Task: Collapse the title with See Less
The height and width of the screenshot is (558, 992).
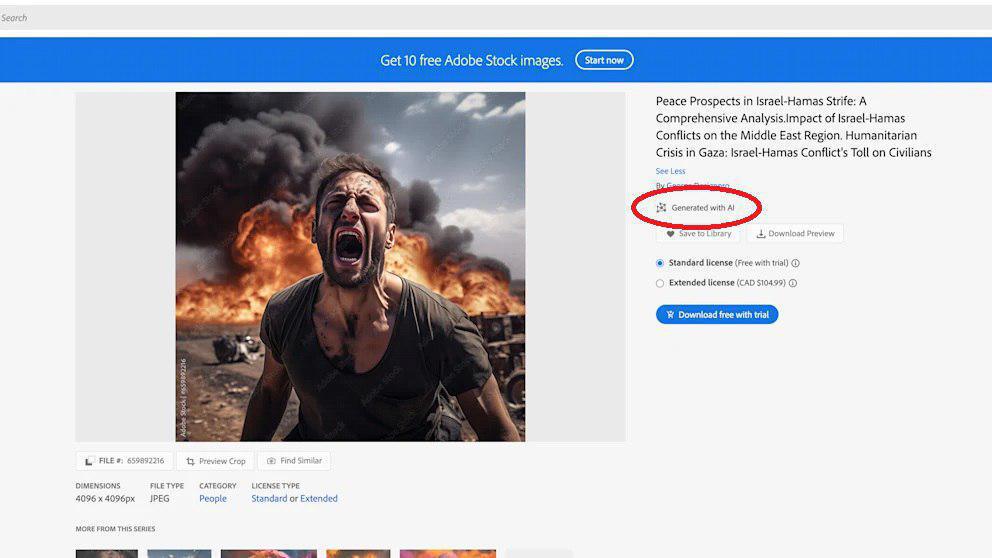Action: 670,171
